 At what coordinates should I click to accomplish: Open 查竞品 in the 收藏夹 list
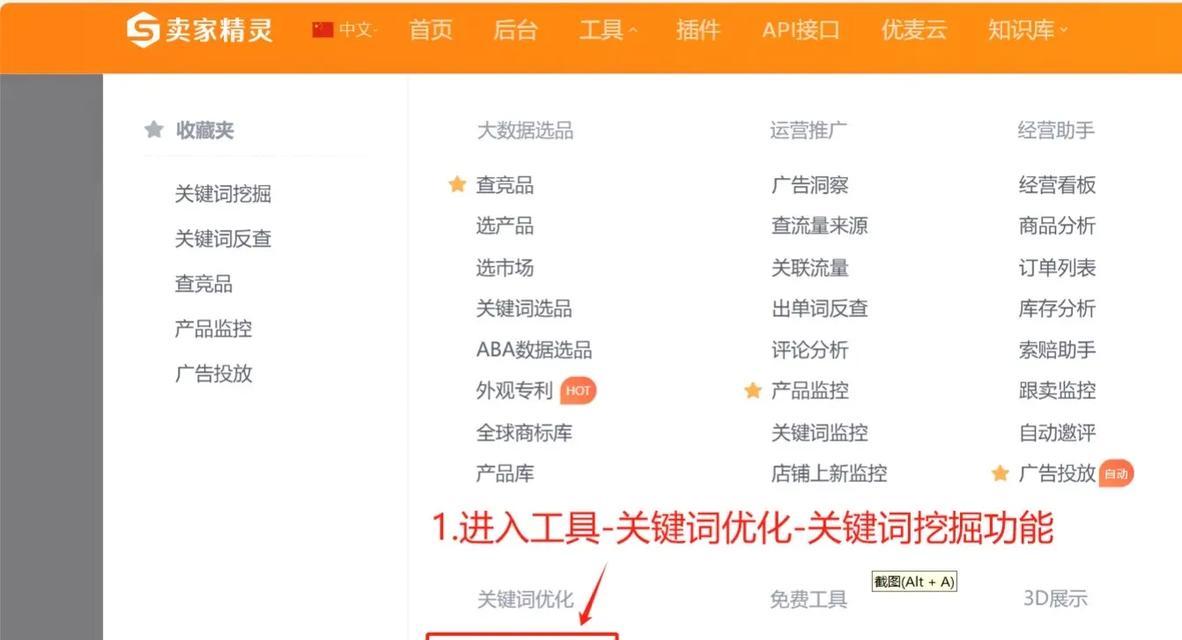(x=204, y=283)
